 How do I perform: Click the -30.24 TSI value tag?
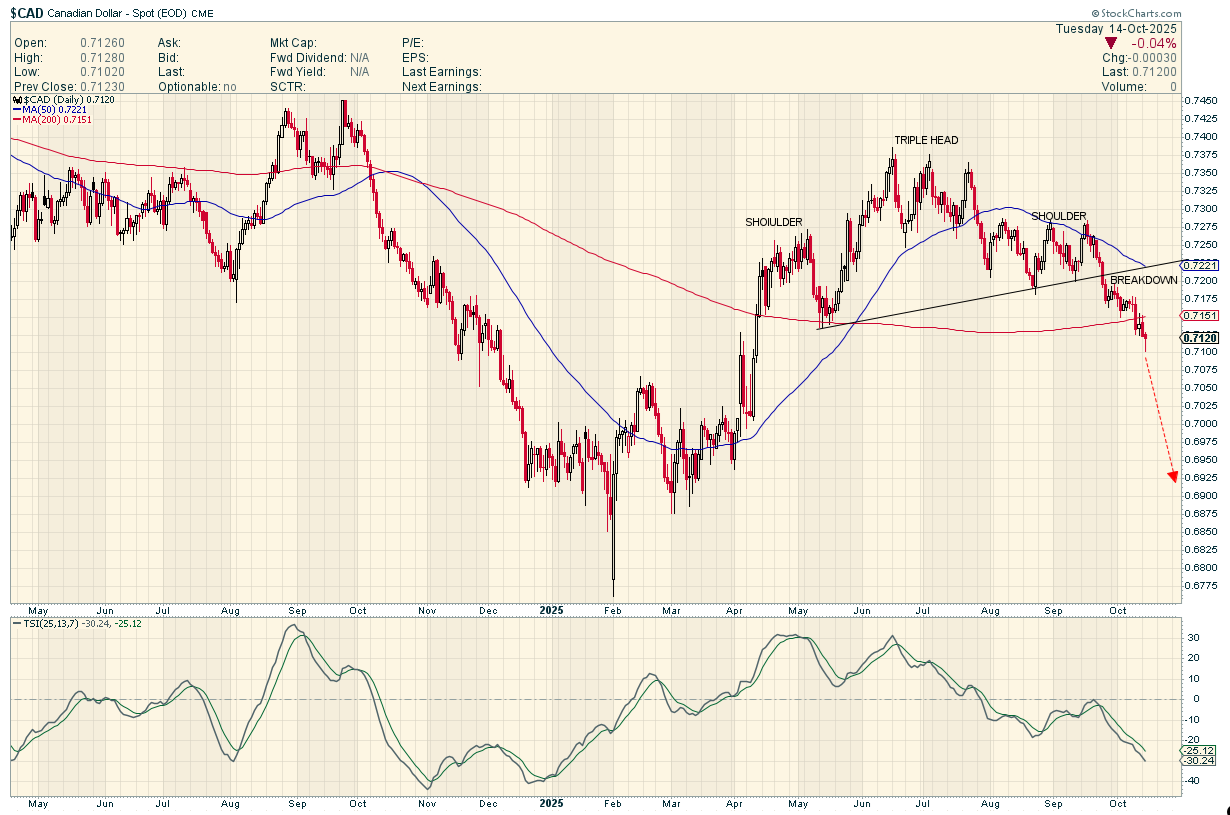pos(1199,761)
